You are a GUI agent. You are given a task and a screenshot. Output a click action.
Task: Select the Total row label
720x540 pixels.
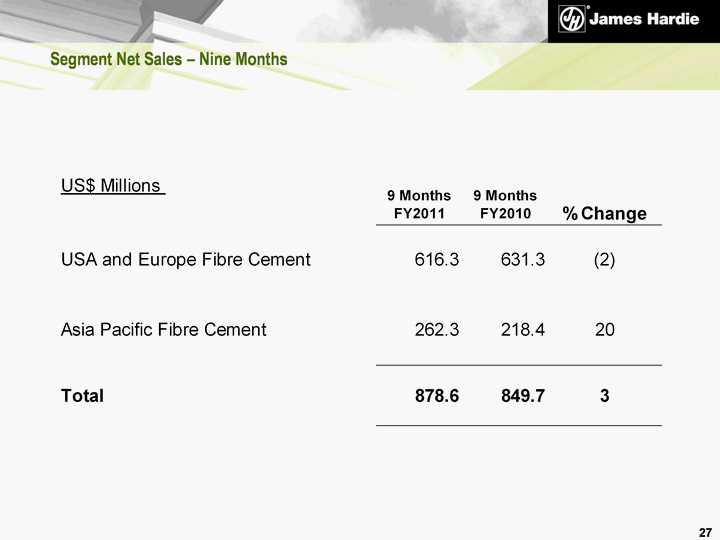83,396
